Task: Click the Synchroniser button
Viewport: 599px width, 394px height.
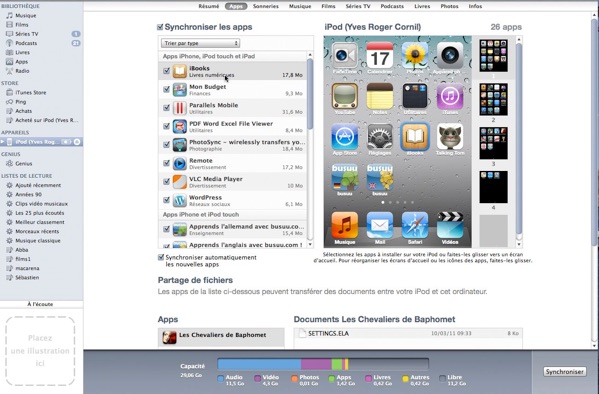Action: (x=565, y=371)
